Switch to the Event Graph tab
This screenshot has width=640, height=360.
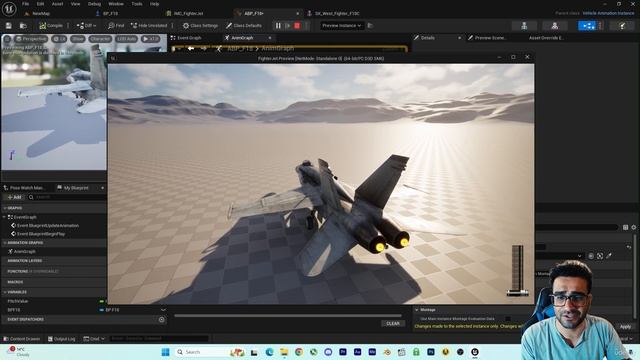(x=189, y=38)
